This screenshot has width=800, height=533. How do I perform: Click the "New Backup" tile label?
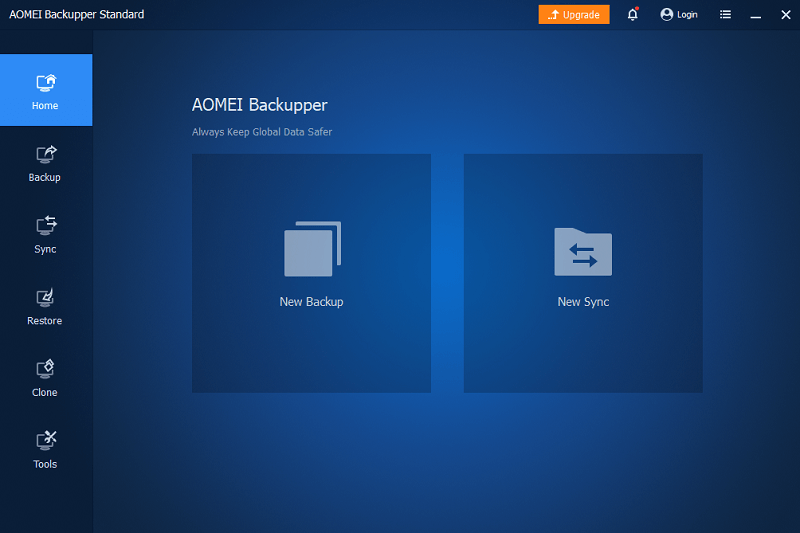(x=311, y=302)
